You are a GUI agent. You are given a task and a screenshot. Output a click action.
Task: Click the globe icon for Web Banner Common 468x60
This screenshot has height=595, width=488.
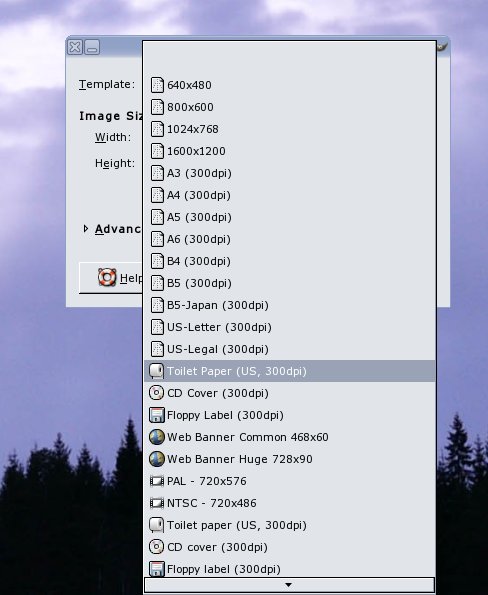point(156,437)
